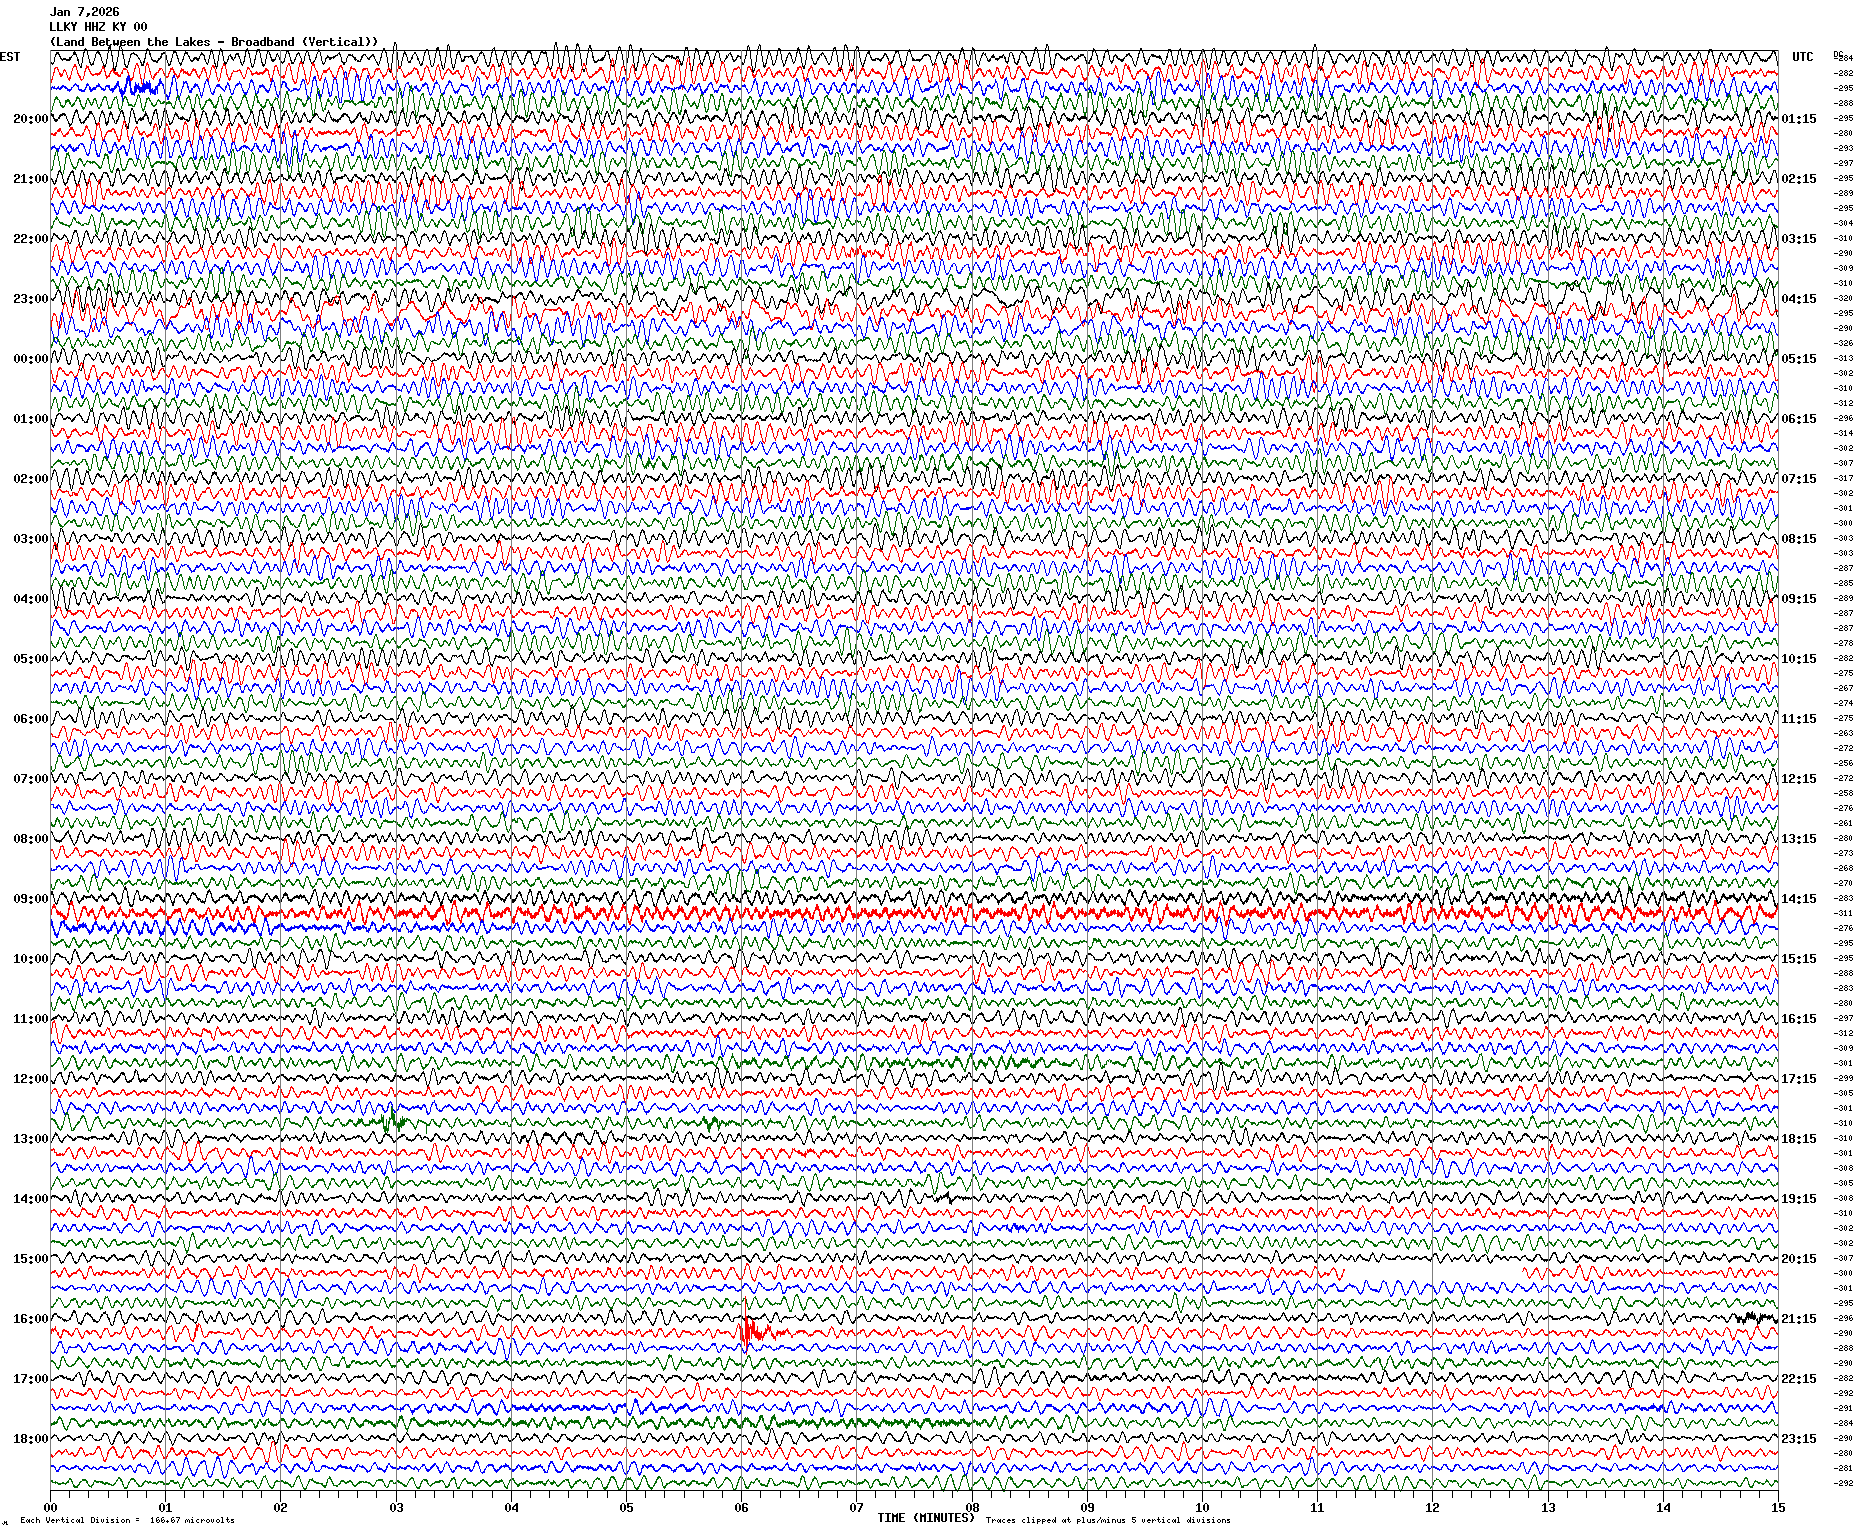
Task: Click the 23:15 UTC time label
Action: [1798, 1439]
